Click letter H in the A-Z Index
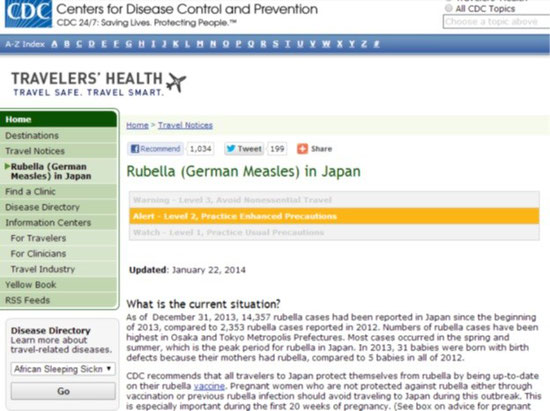550x411 pixels. 141,44
